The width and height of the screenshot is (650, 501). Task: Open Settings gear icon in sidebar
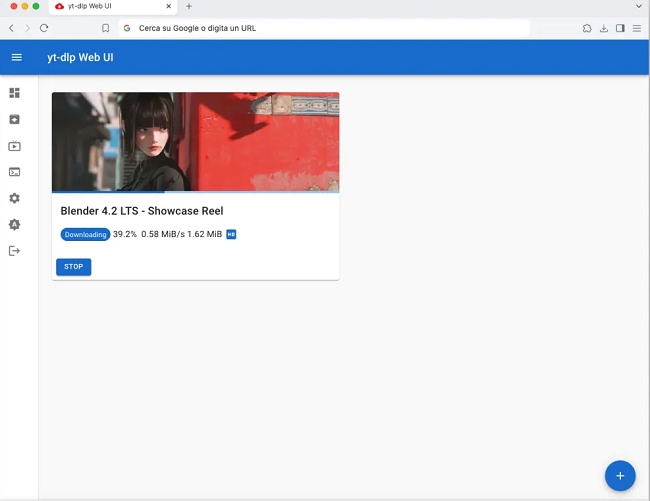[14, 198]
